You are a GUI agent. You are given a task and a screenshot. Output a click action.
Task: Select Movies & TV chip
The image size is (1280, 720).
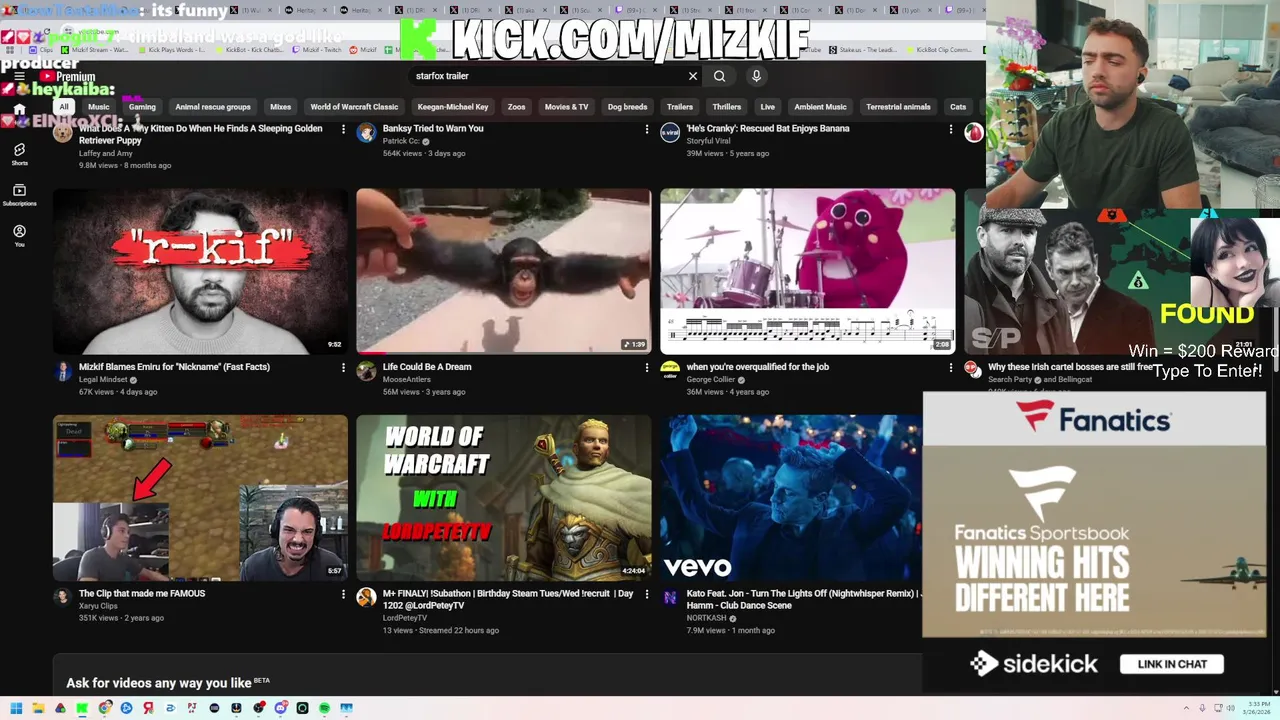coord(567,107)
